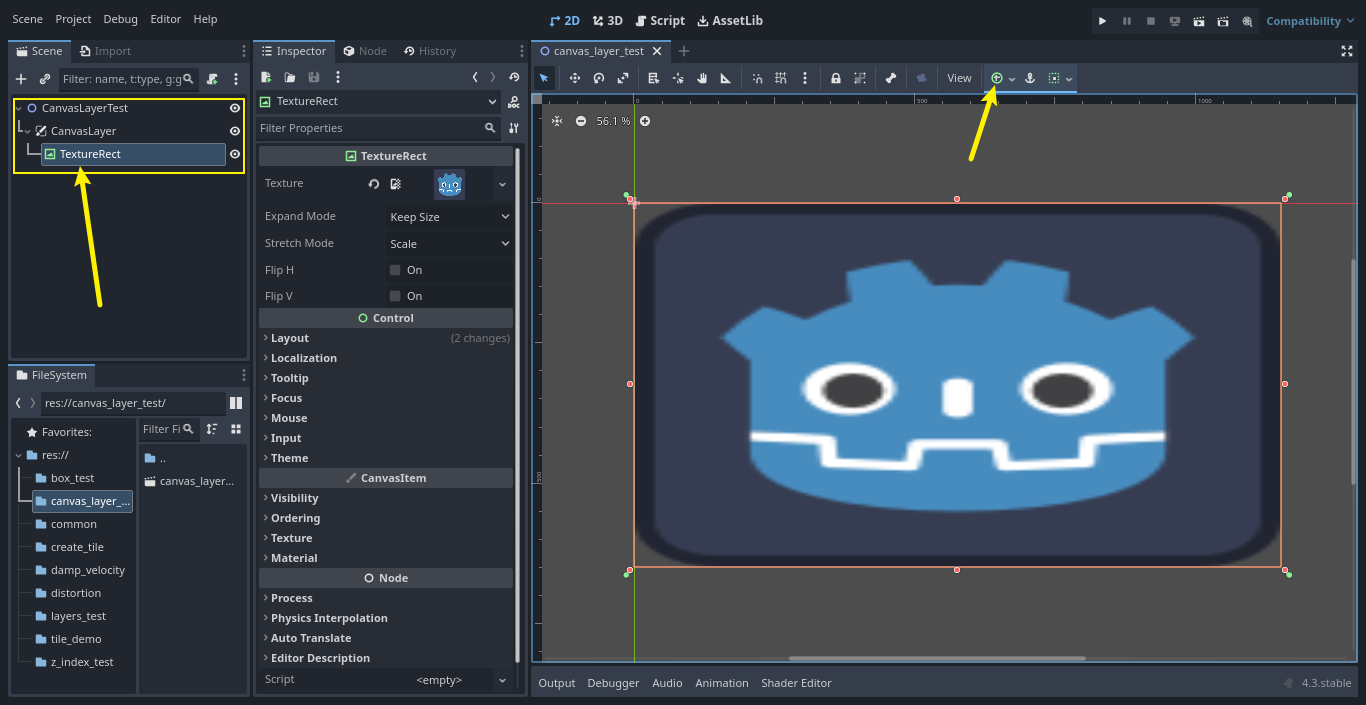Select the Pan Mode hand tool
Screen dimensions: 1366x705
(x=702, y=78)
